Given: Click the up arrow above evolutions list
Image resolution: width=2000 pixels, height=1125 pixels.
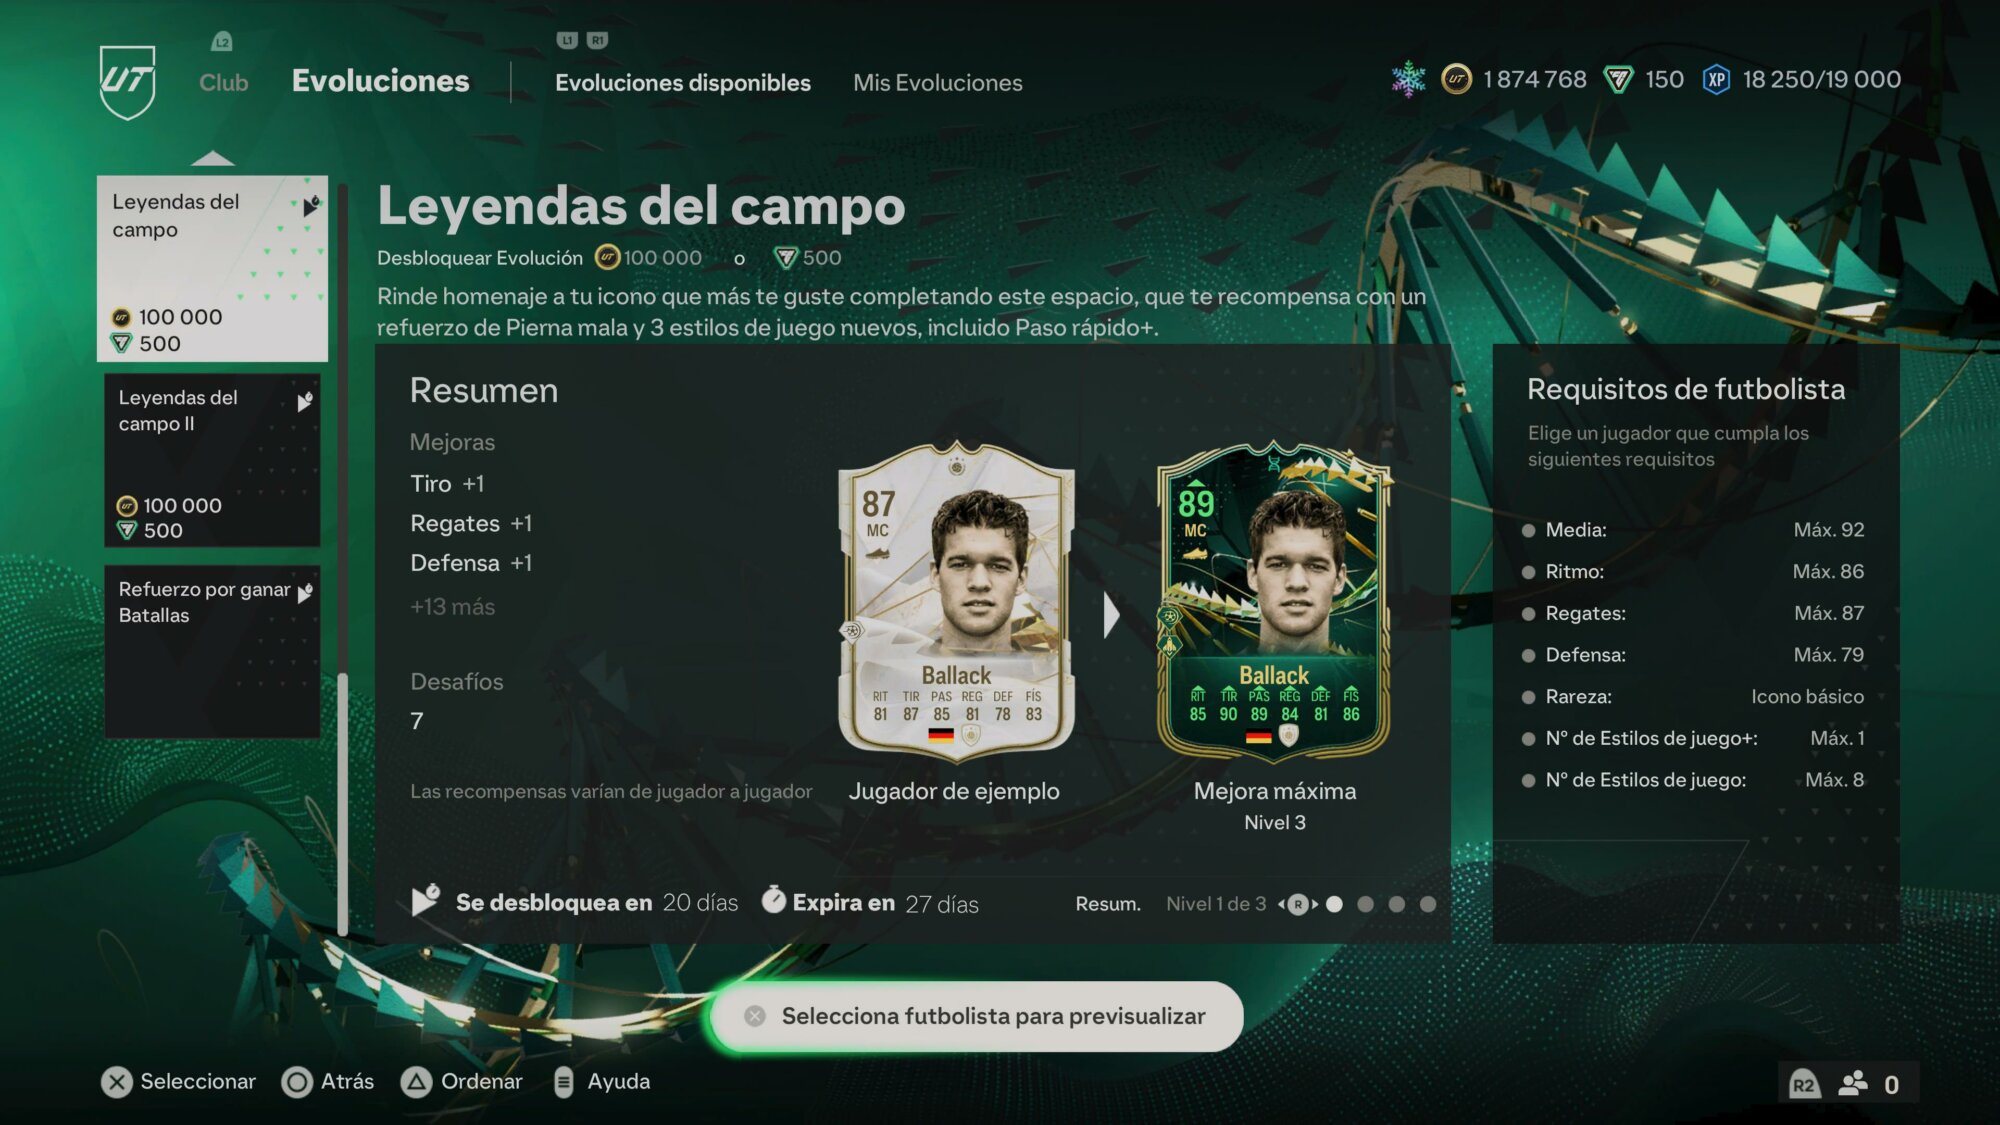Looking at the screenshot, I should click(212, 158).
